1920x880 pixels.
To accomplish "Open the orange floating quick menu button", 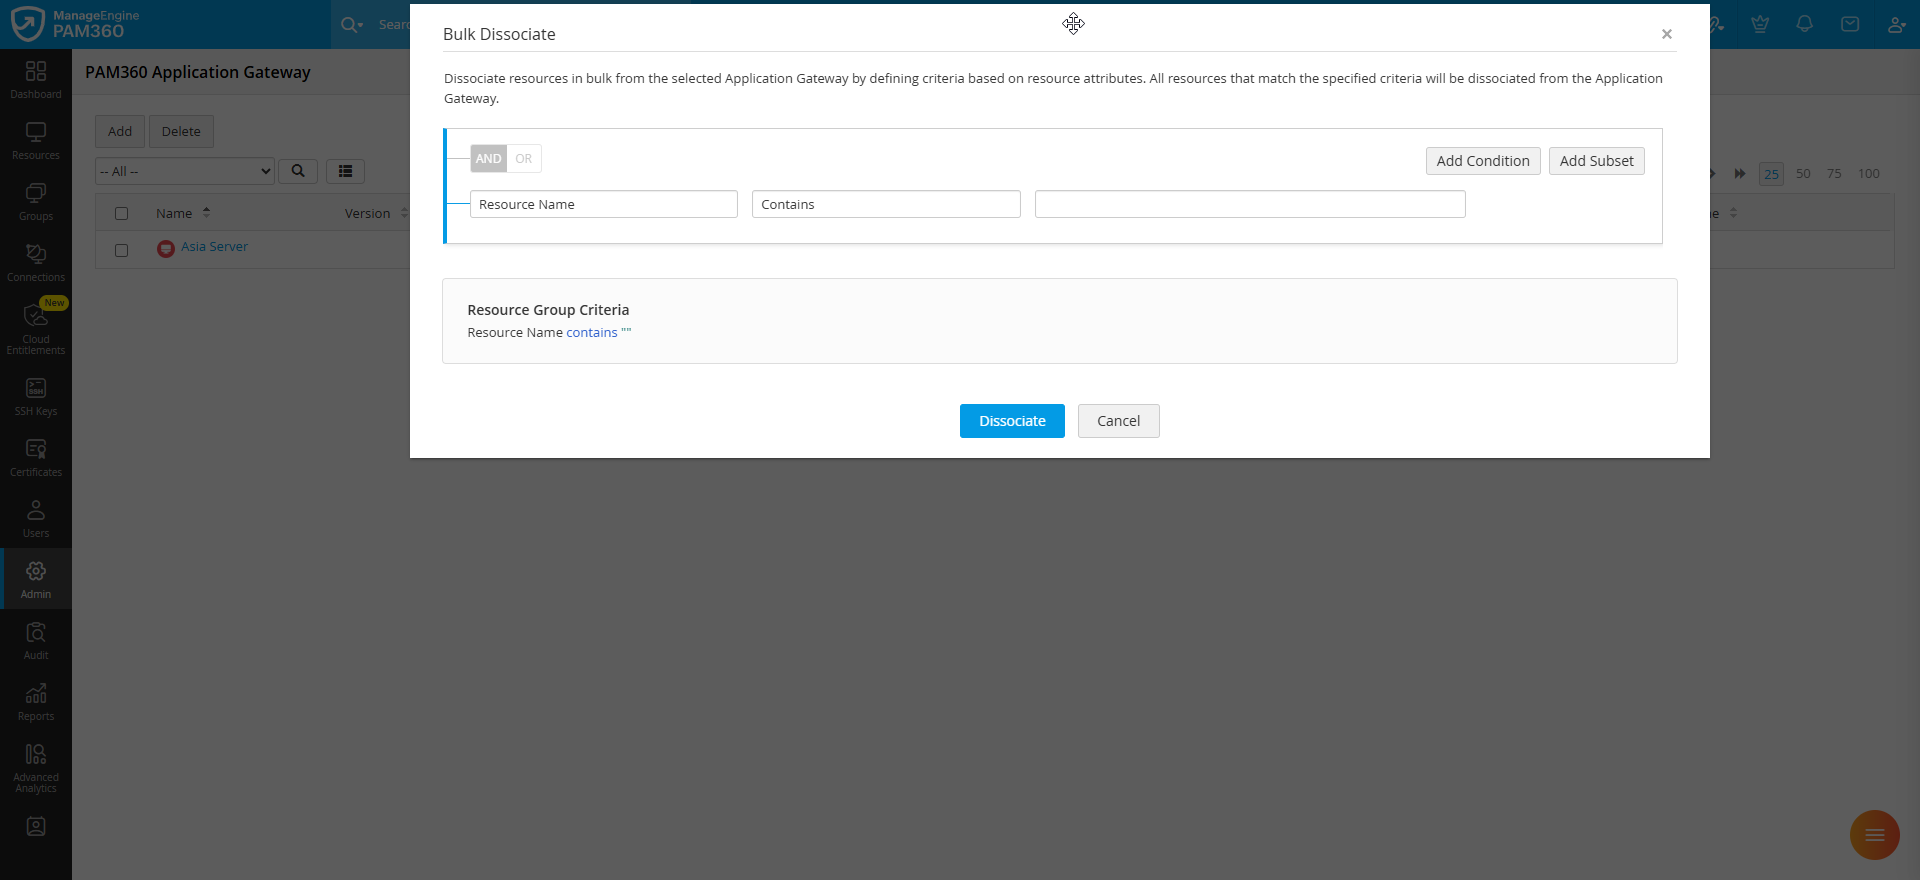I will tap(1875, 835).
